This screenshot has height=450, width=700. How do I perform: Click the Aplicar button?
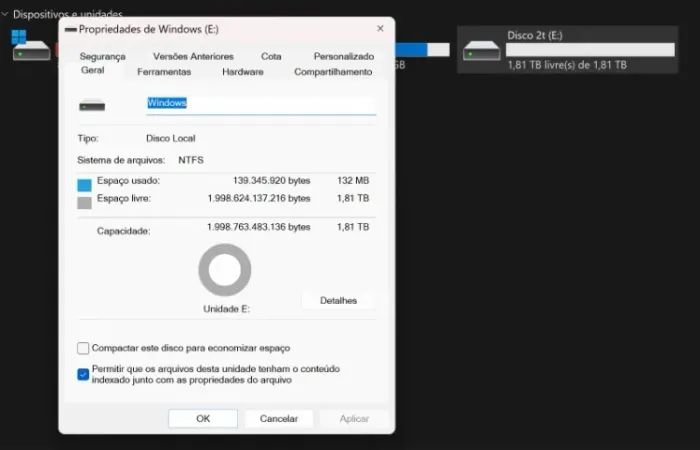click(x=354, y=419)
